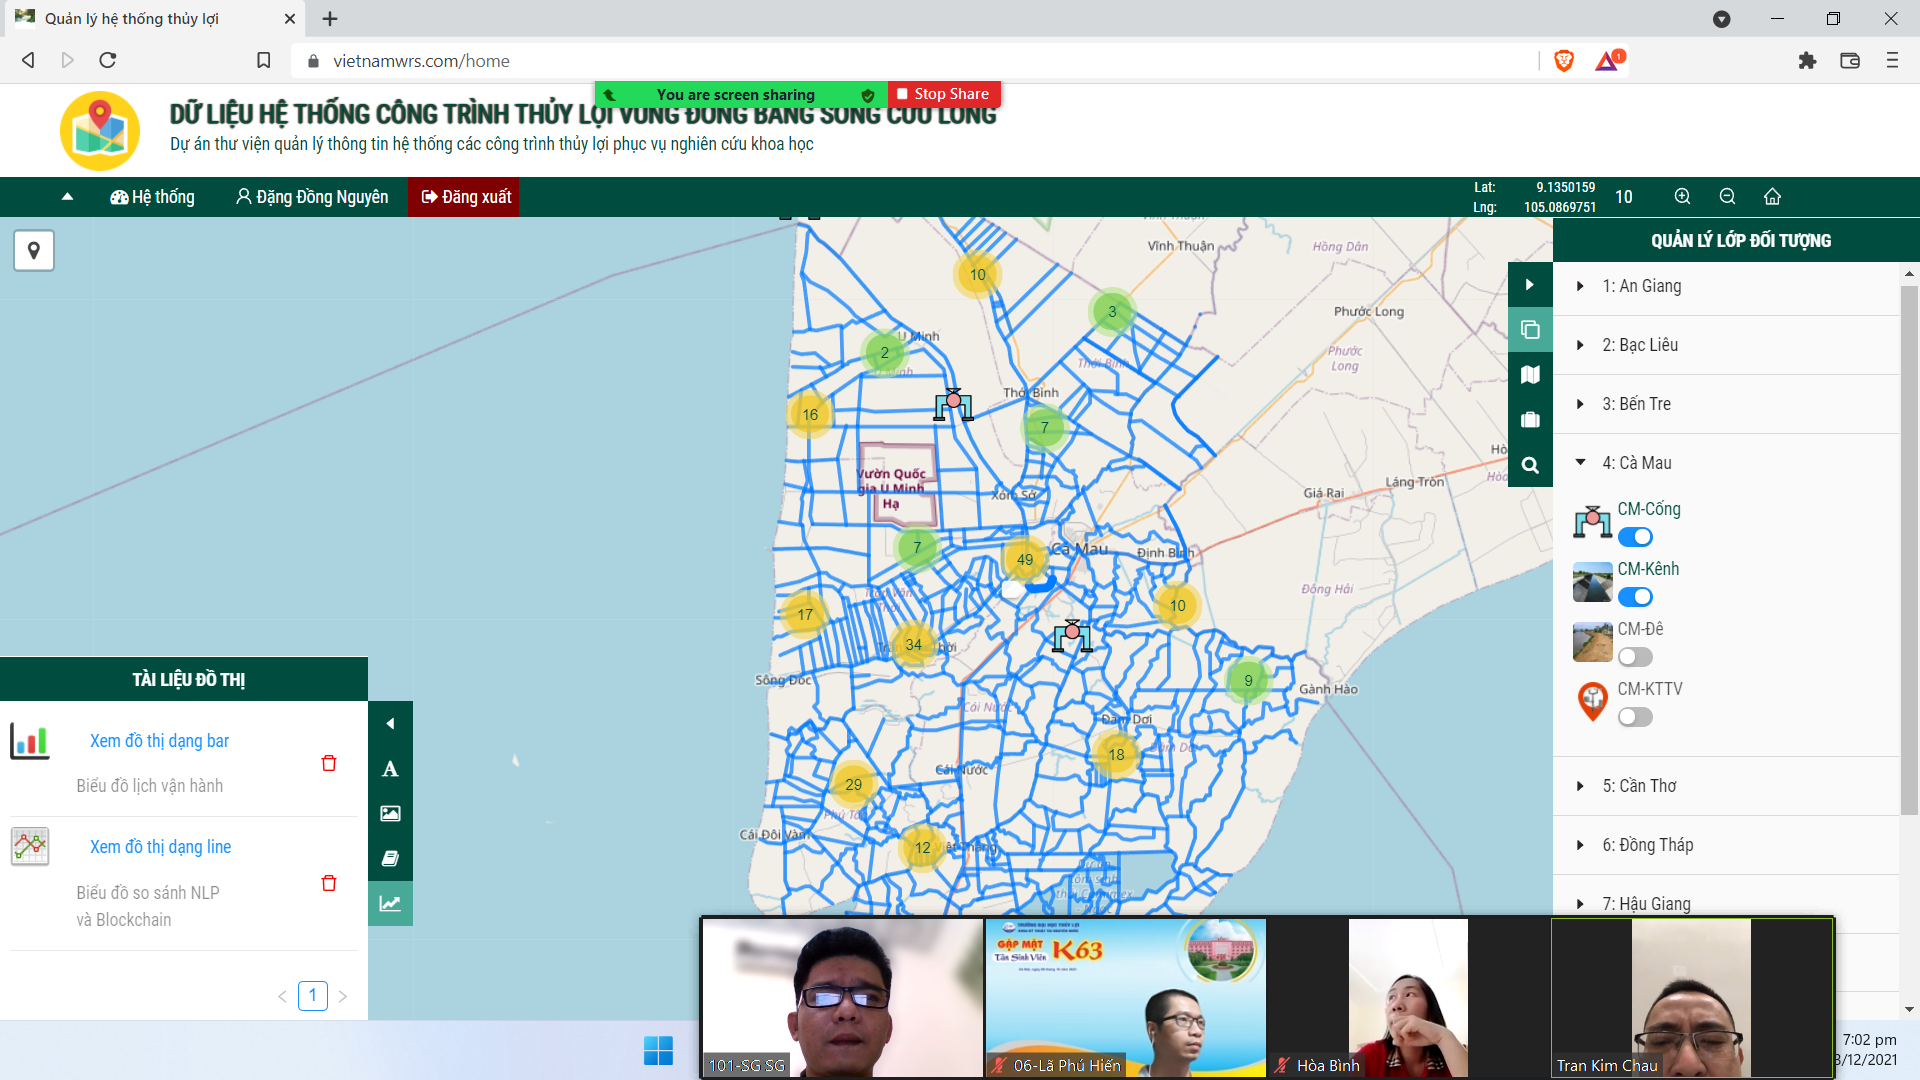
Task: Select the line chart panel icon
Action: [x=390, y=904]
